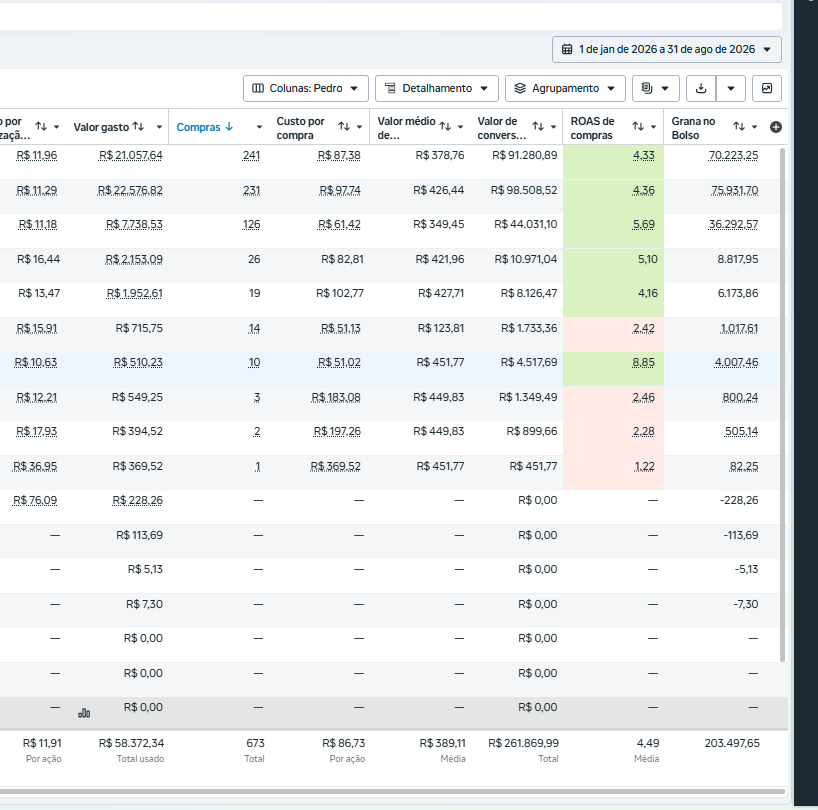Click the add column plus icon
818x810 pixels.
click(776, 127)
